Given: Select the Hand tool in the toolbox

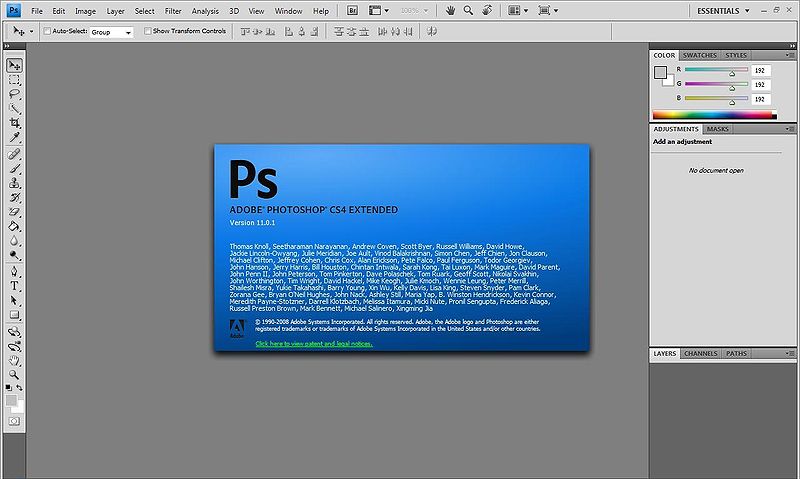Looking at the screenshot, I should [x=14, y=361].
